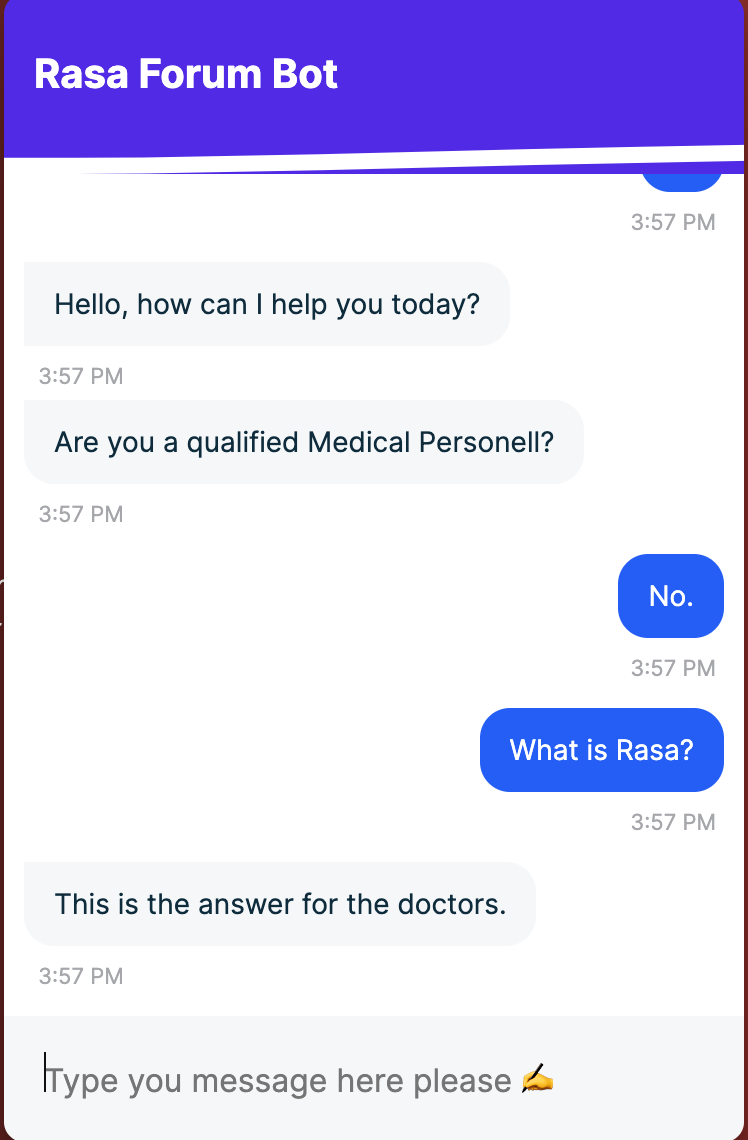
Task: Click the writing hand emoji in input placeholder
Action: tap(537, 1079)
